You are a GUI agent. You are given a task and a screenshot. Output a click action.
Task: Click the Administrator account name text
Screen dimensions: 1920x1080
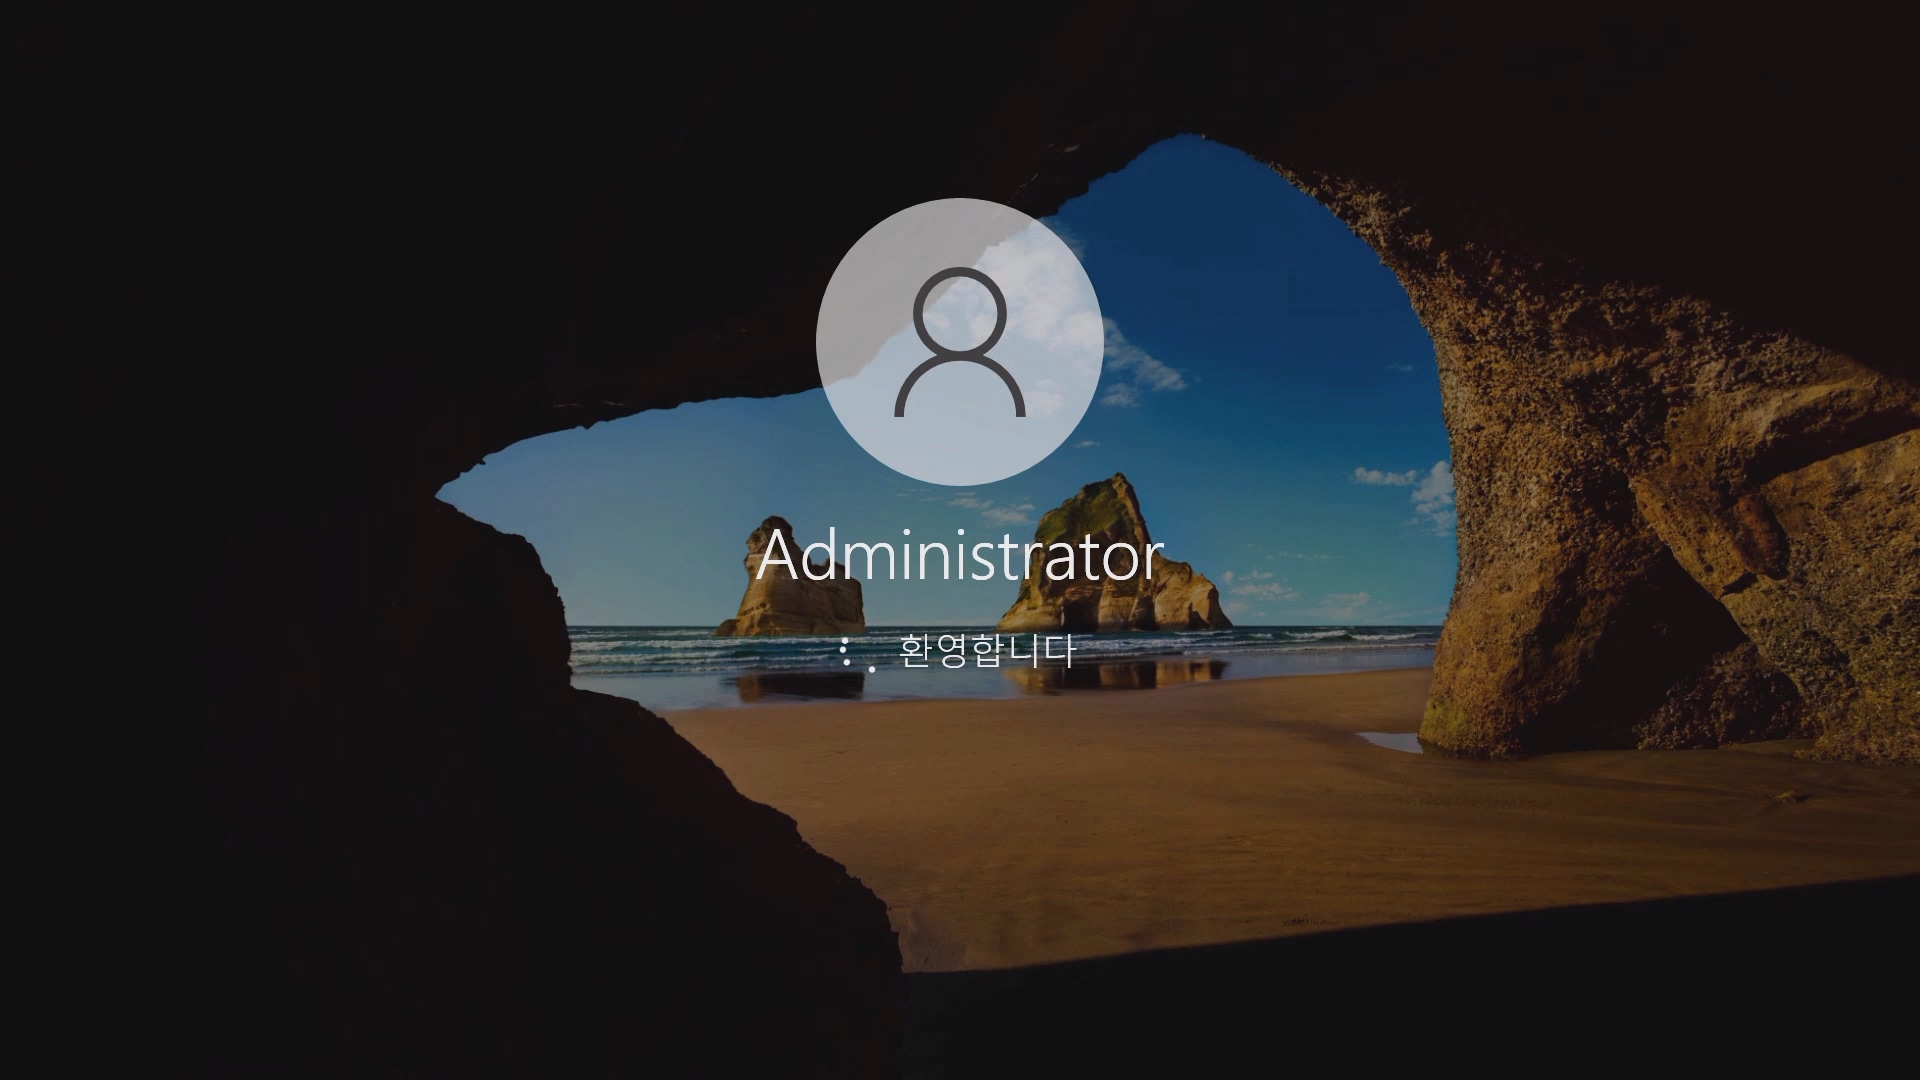point(960,555)
